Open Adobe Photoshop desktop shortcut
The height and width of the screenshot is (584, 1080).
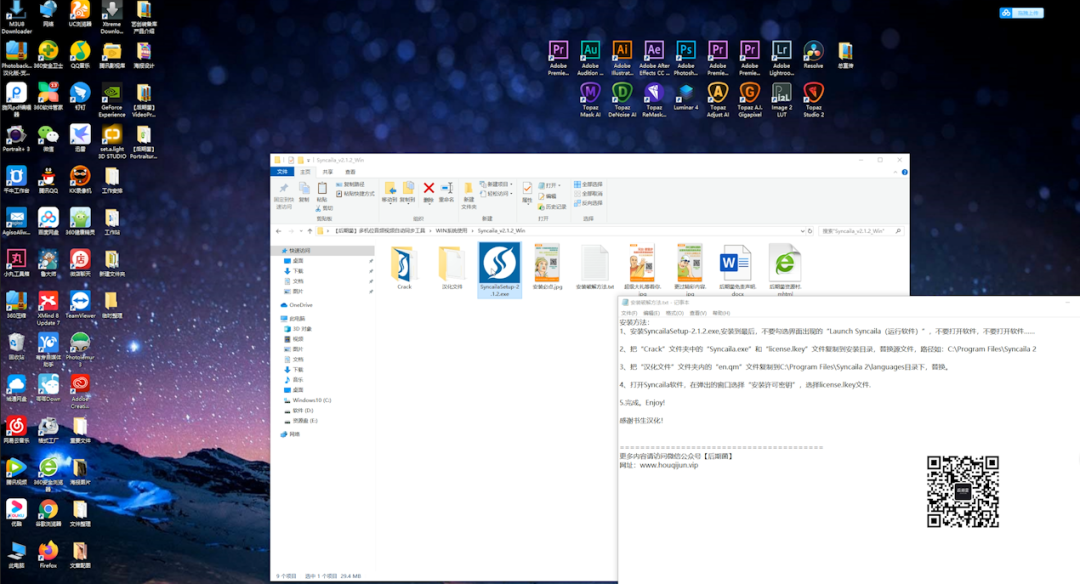point(685,59)
